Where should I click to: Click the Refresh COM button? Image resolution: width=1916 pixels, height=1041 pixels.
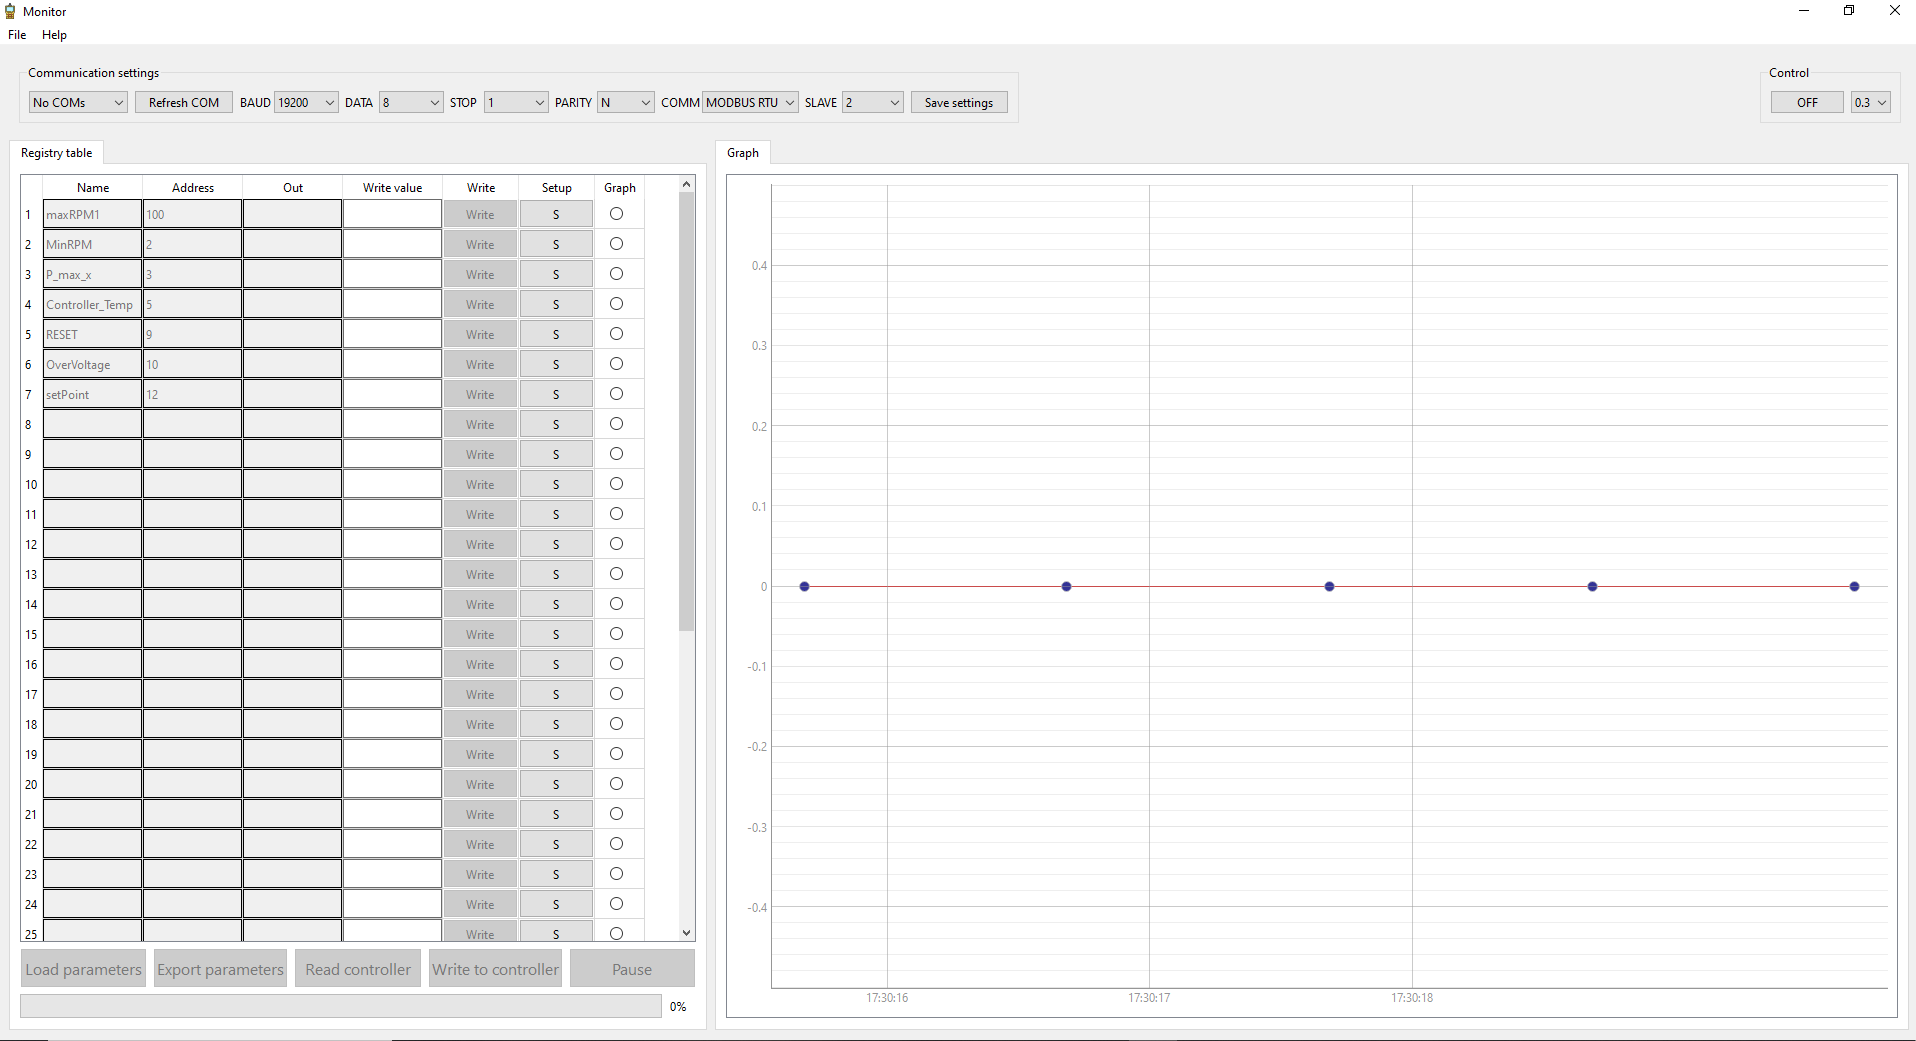184,103
